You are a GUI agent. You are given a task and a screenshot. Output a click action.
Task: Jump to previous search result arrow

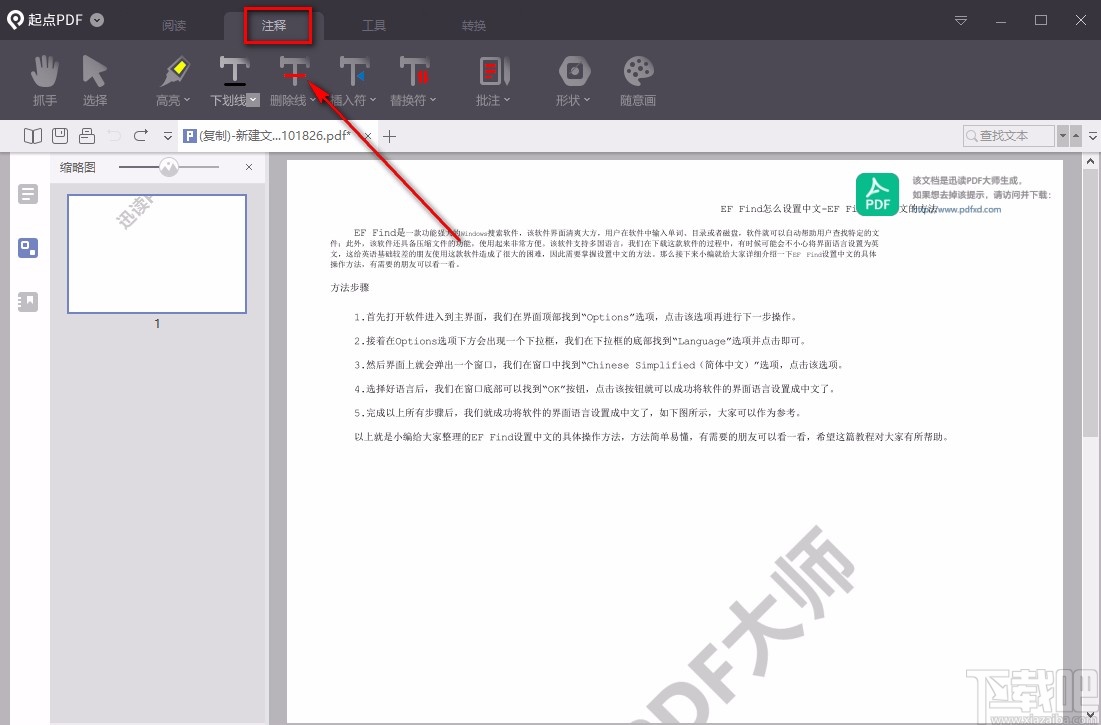click(1075, 135)
